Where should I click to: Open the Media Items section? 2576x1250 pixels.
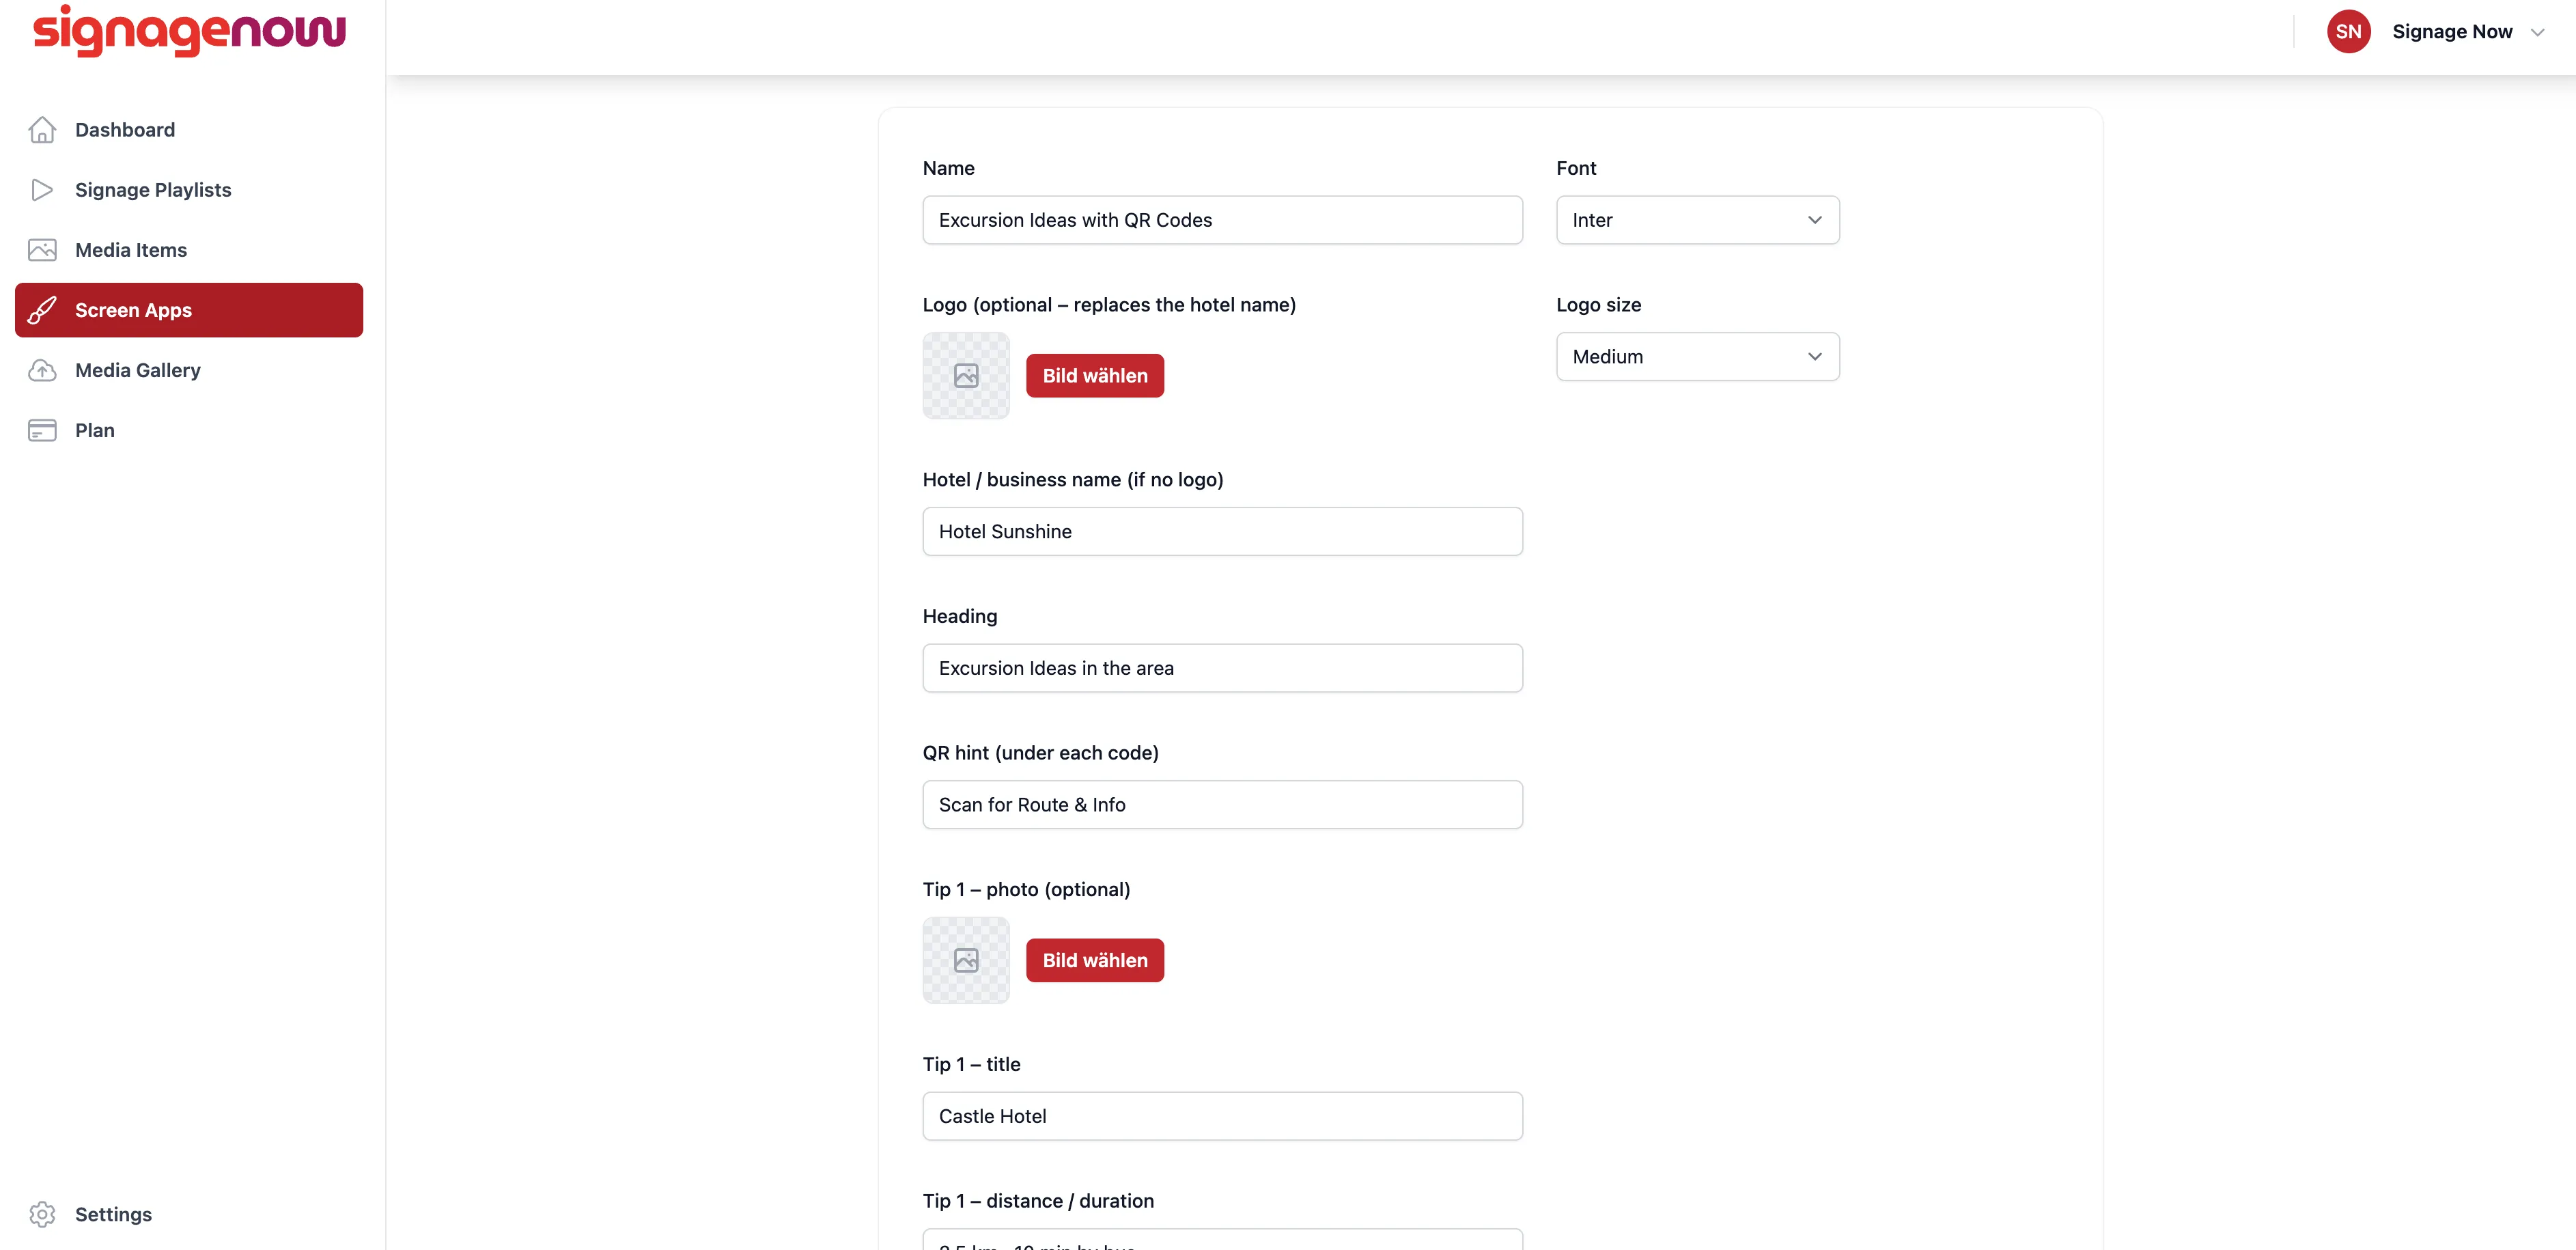[189, 250]
